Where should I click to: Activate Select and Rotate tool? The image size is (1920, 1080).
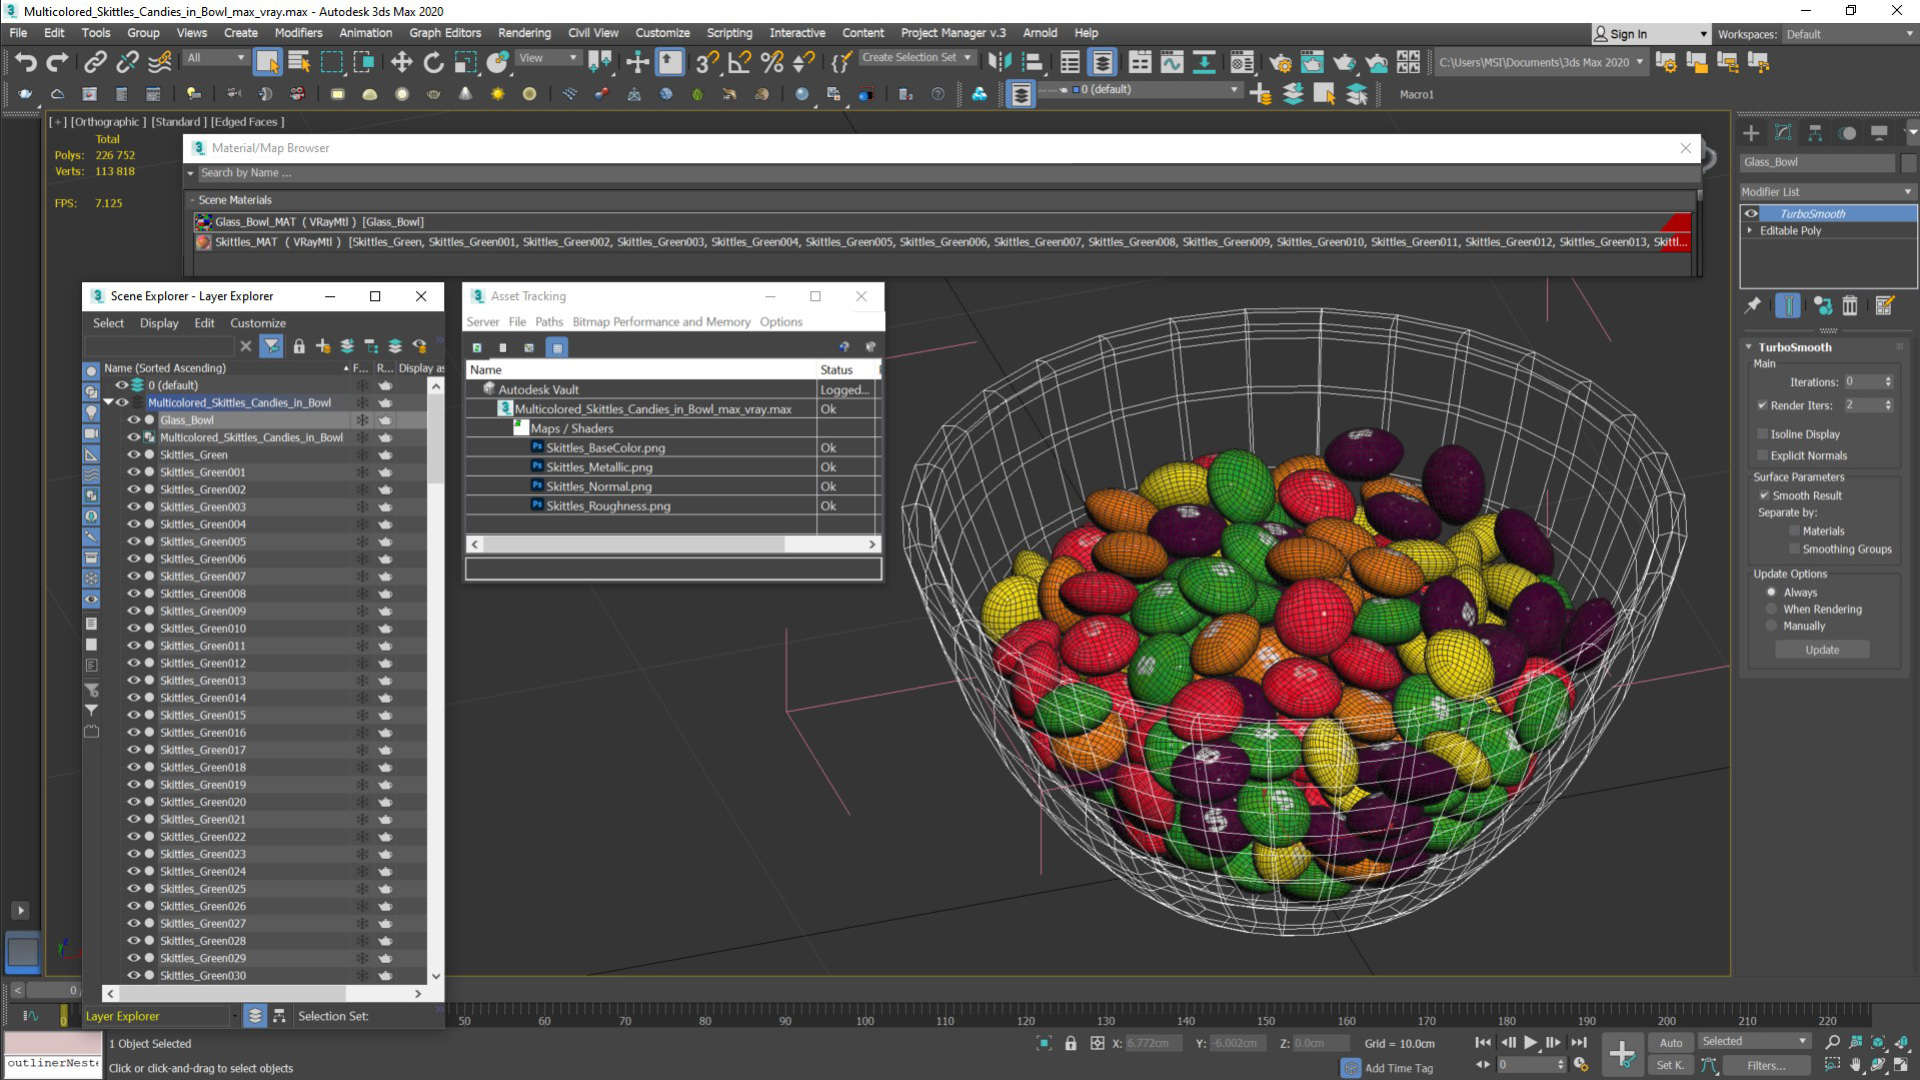[x=433, y=62]
